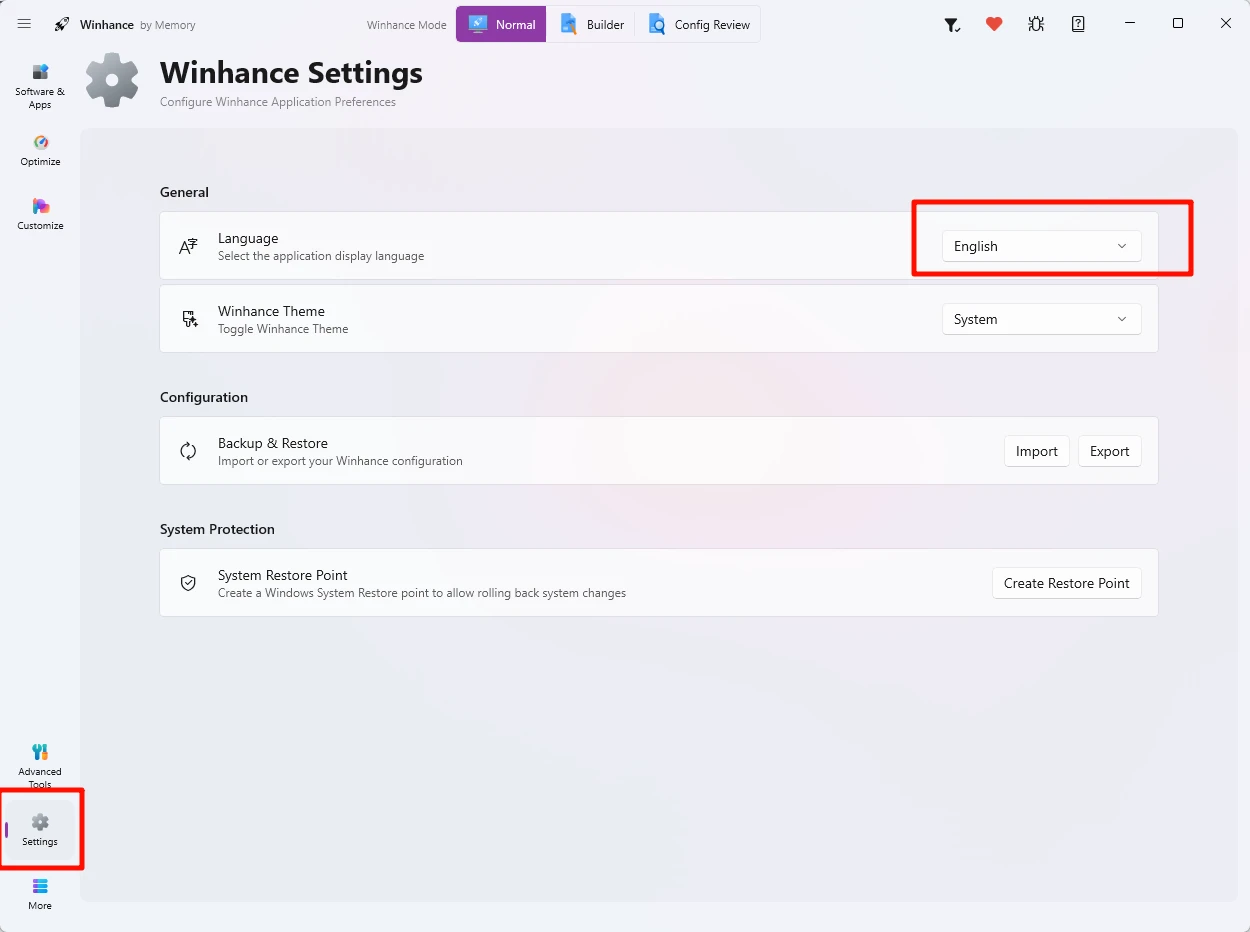Viewport: 1250px width, 932px height.
Task: Click the 'System Restore Point' title
Action: coord(283,575)
